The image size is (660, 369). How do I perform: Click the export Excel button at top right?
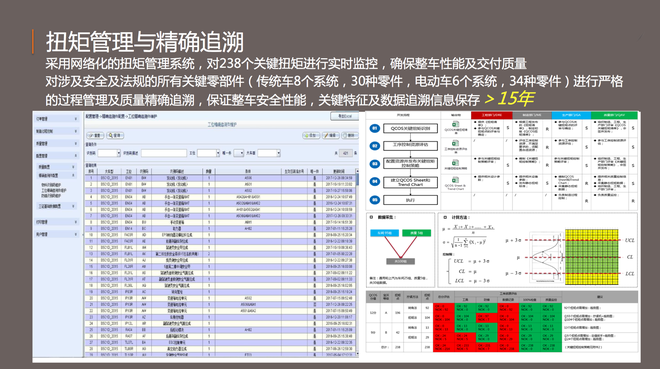point(344,116)
